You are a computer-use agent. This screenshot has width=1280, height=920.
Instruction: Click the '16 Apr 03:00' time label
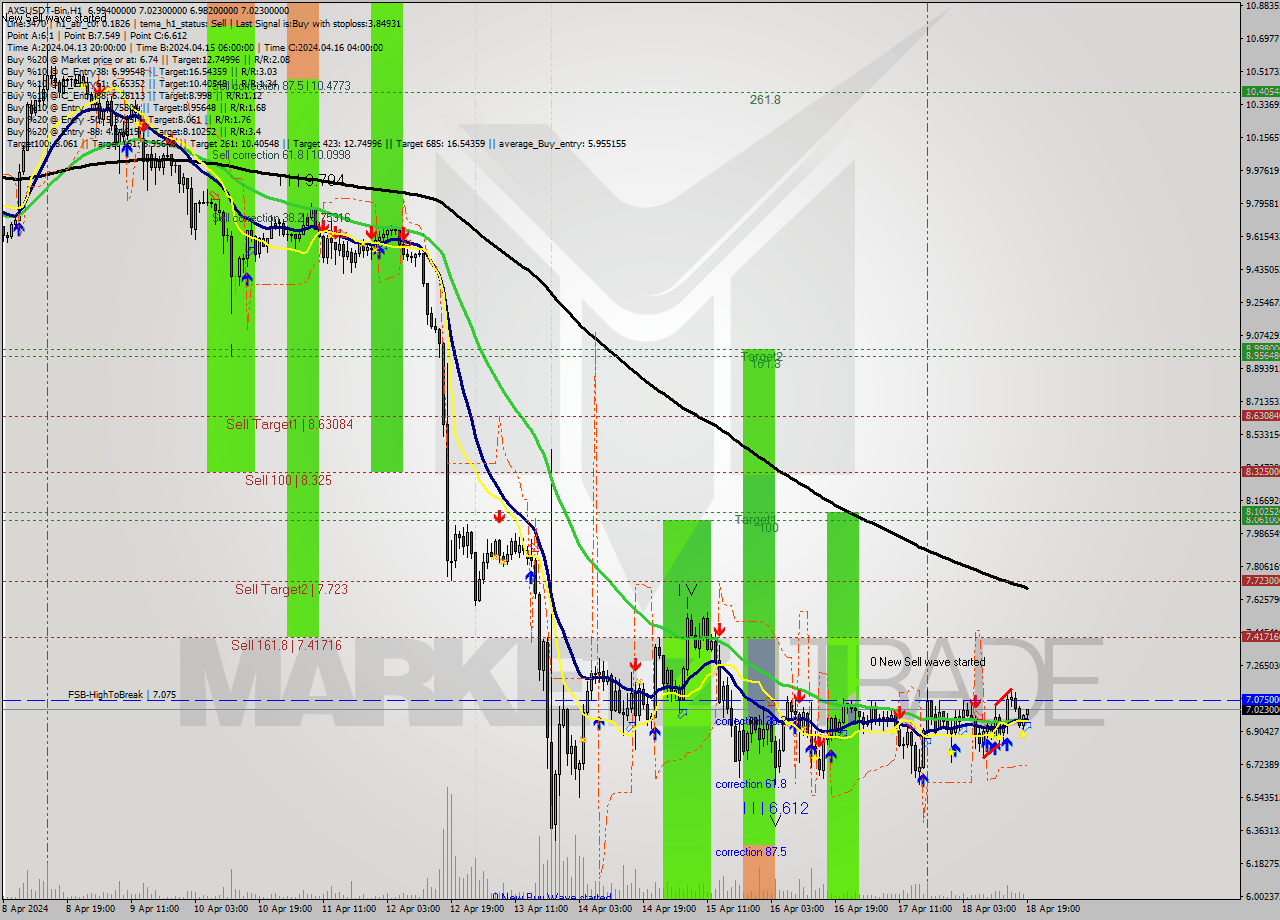click(x=797, y=909)
